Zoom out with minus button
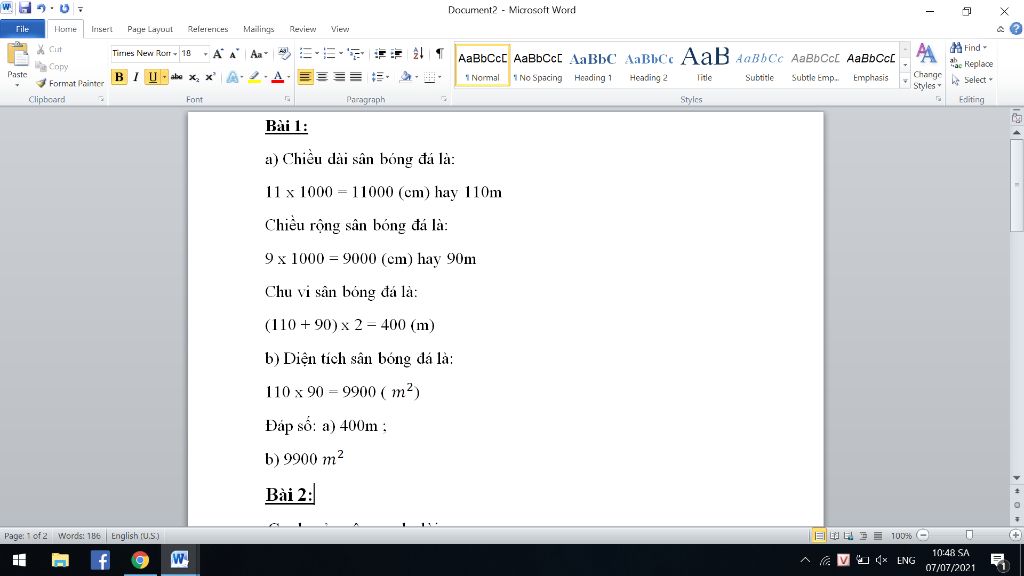Screen dimensions: 1024x576 pyautogui.click(x=923, y=536)
